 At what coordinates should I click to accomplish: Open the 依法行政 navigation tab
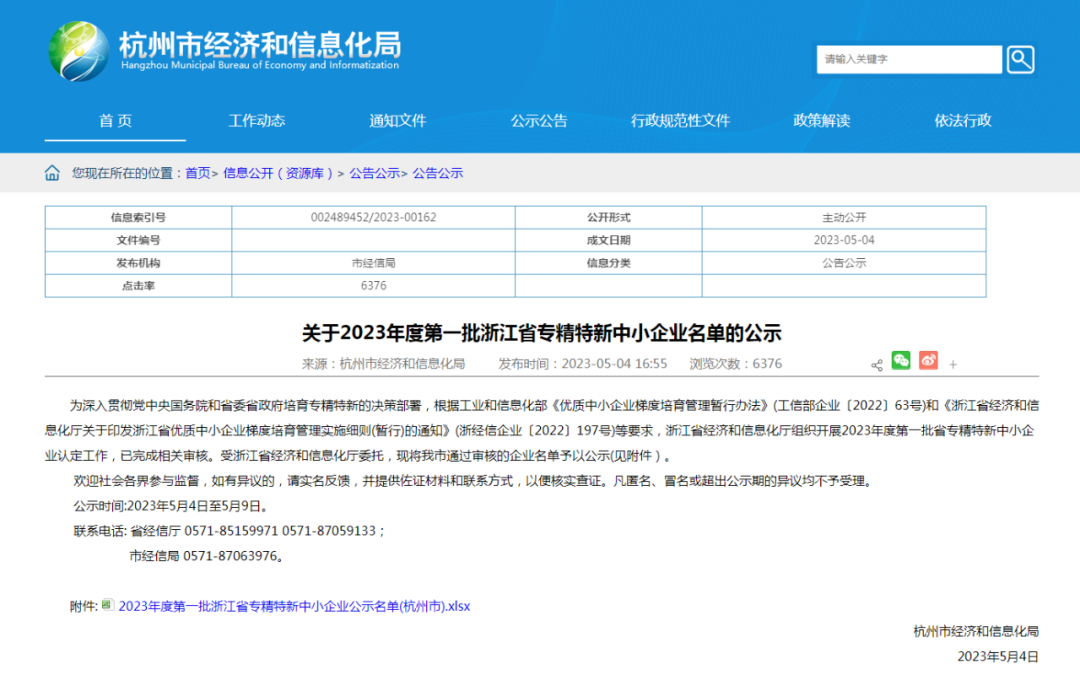tap(963, 121)
